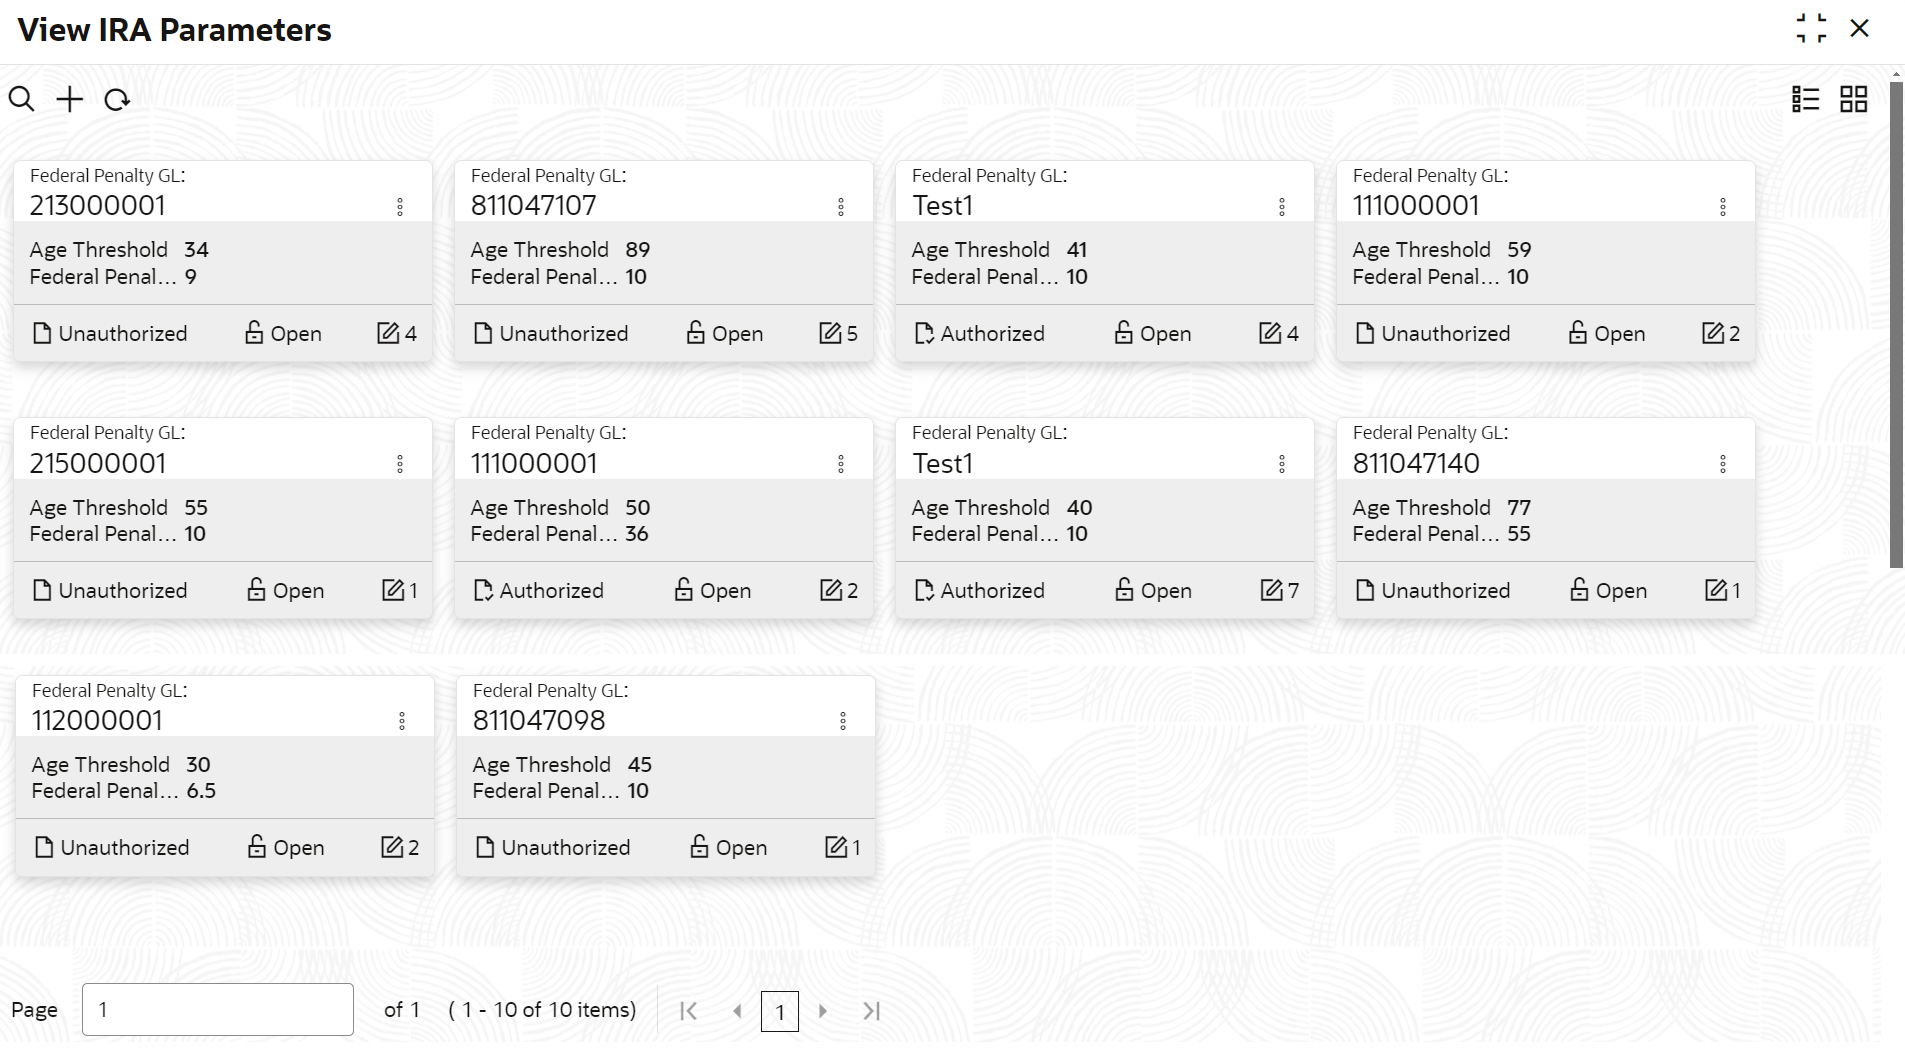Click the refresh icon
The width and height of the screenshot is (1905, 1061).
tap(117, 99)
